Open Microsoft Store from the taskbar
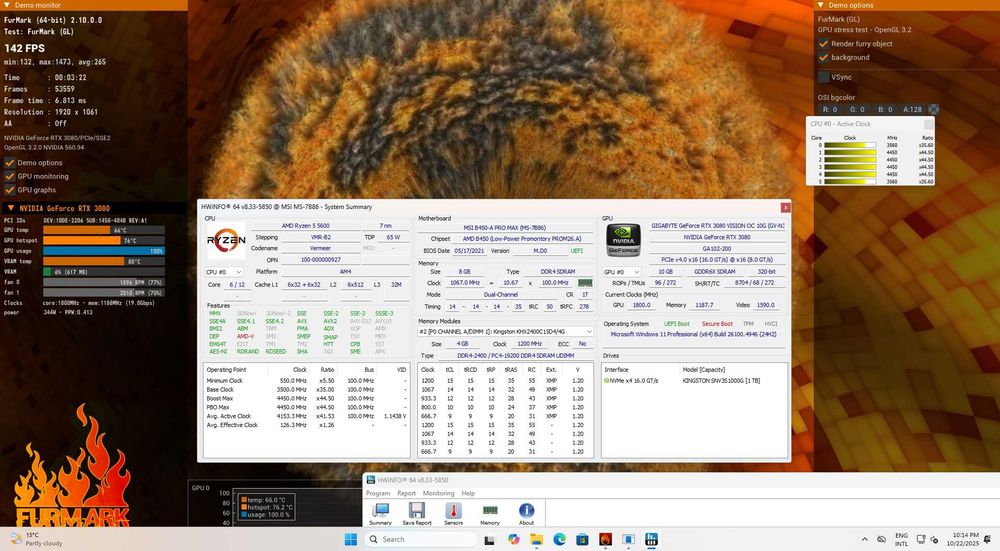Image resolution: width=1000 pixels, height=551 pixels. [x=582, y=540]
